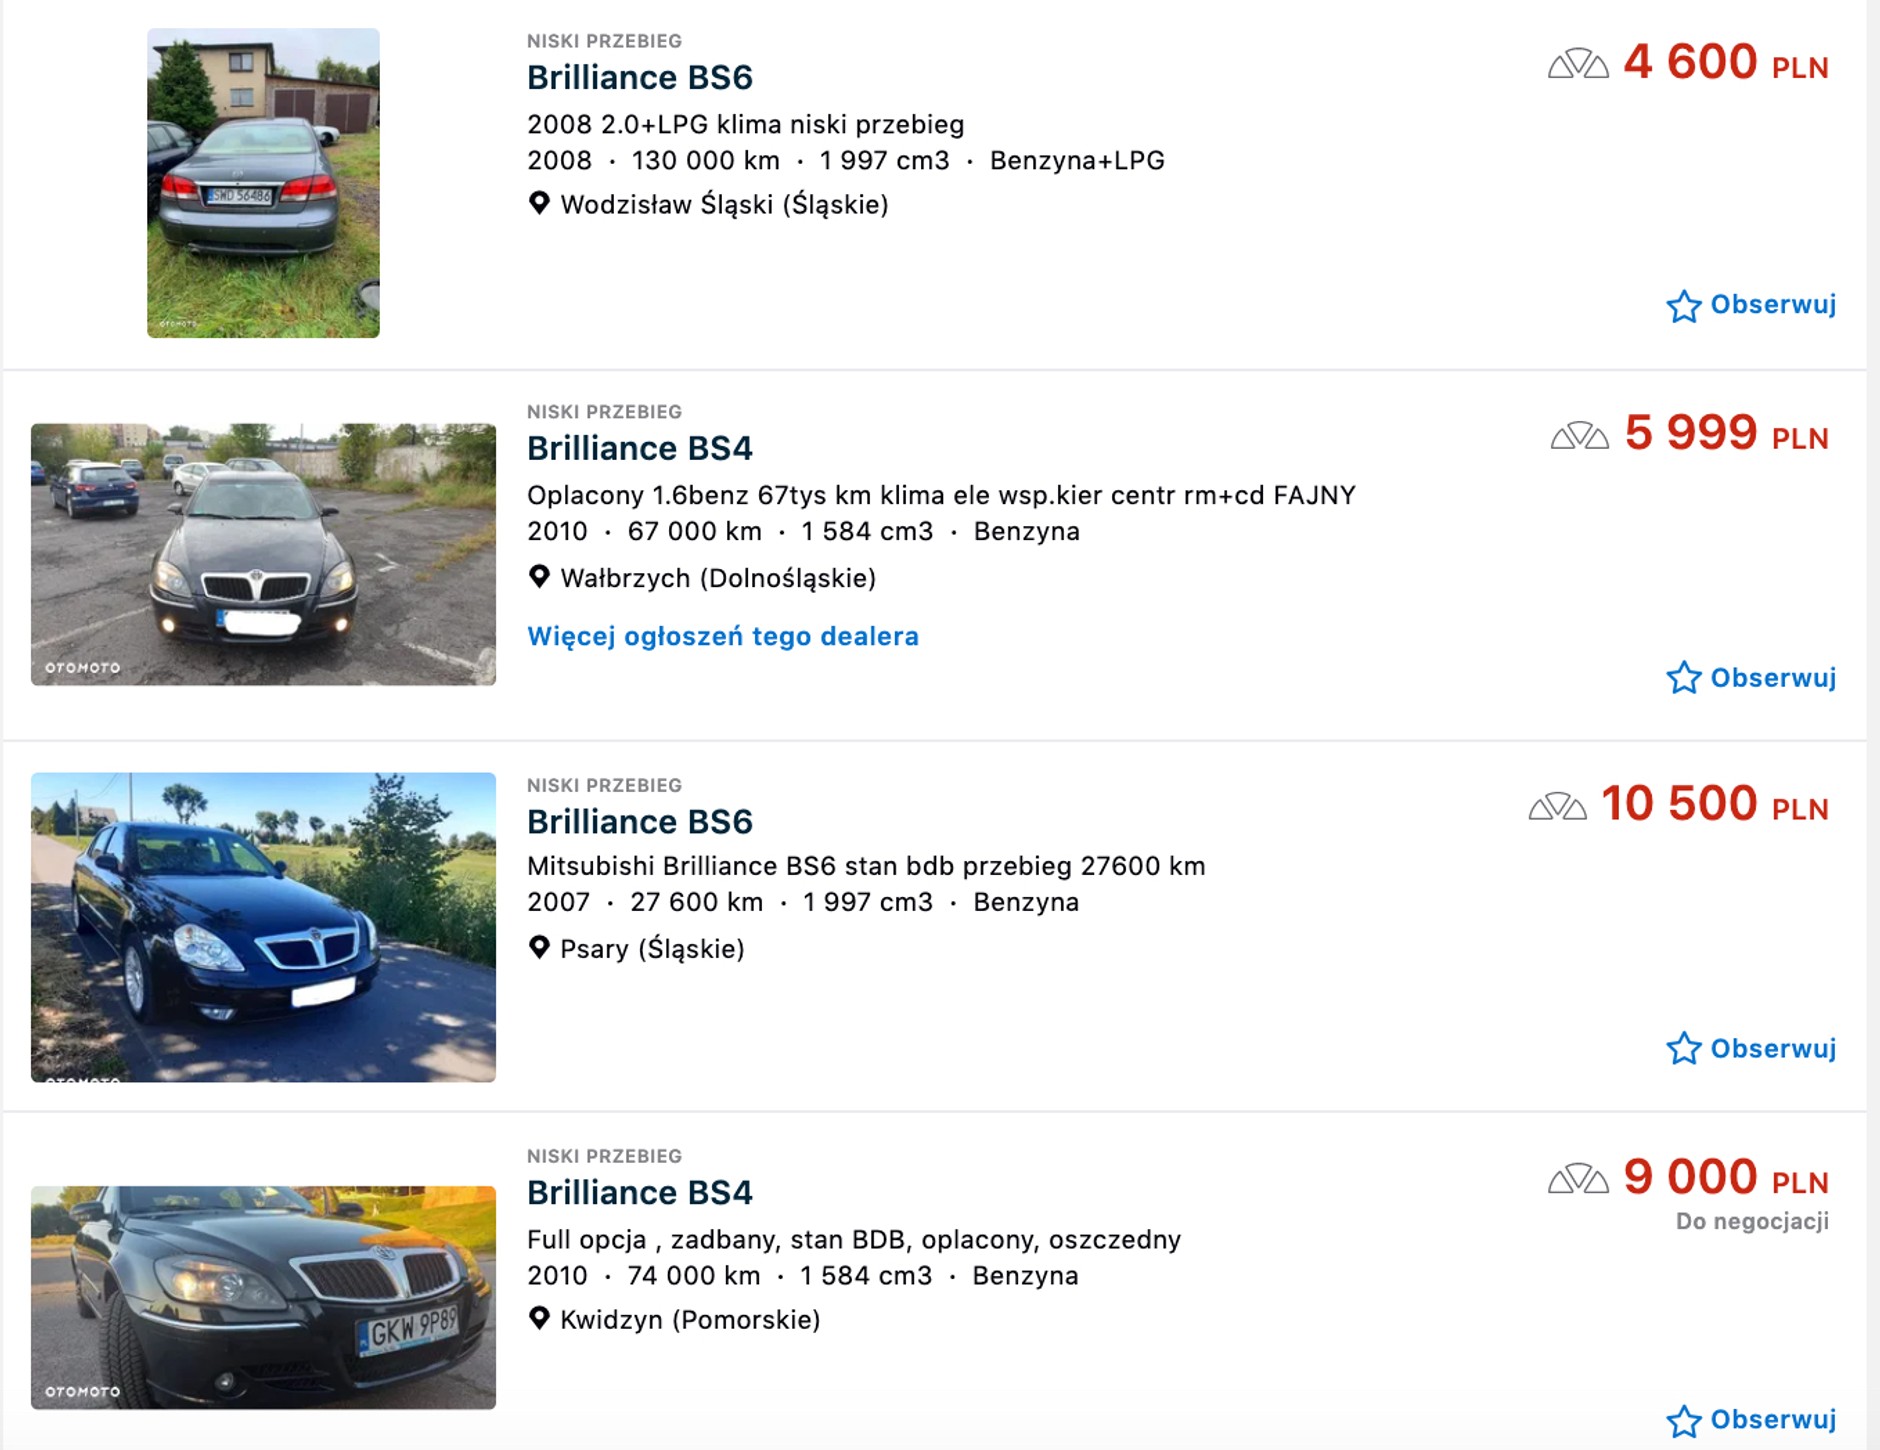1880x1450 pixels.
Task: Click the star icon for the 10 500 PLN listing
Action: click(x=1684, y=1048)
